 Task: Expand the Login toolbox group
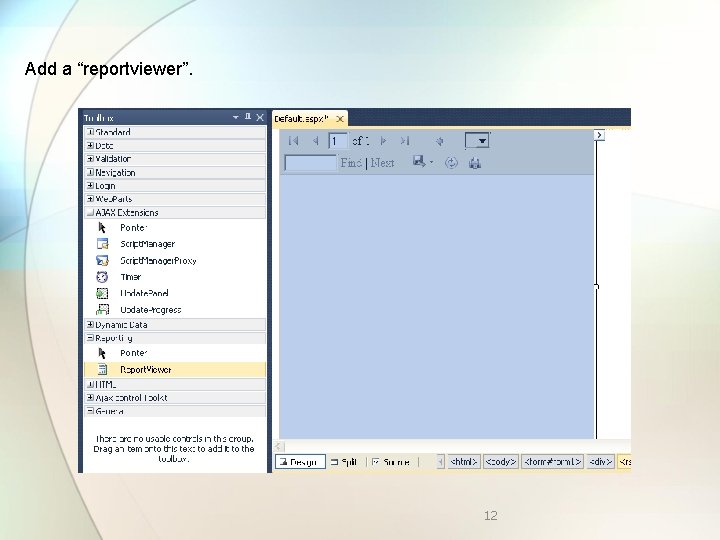[x=90, y=186]
